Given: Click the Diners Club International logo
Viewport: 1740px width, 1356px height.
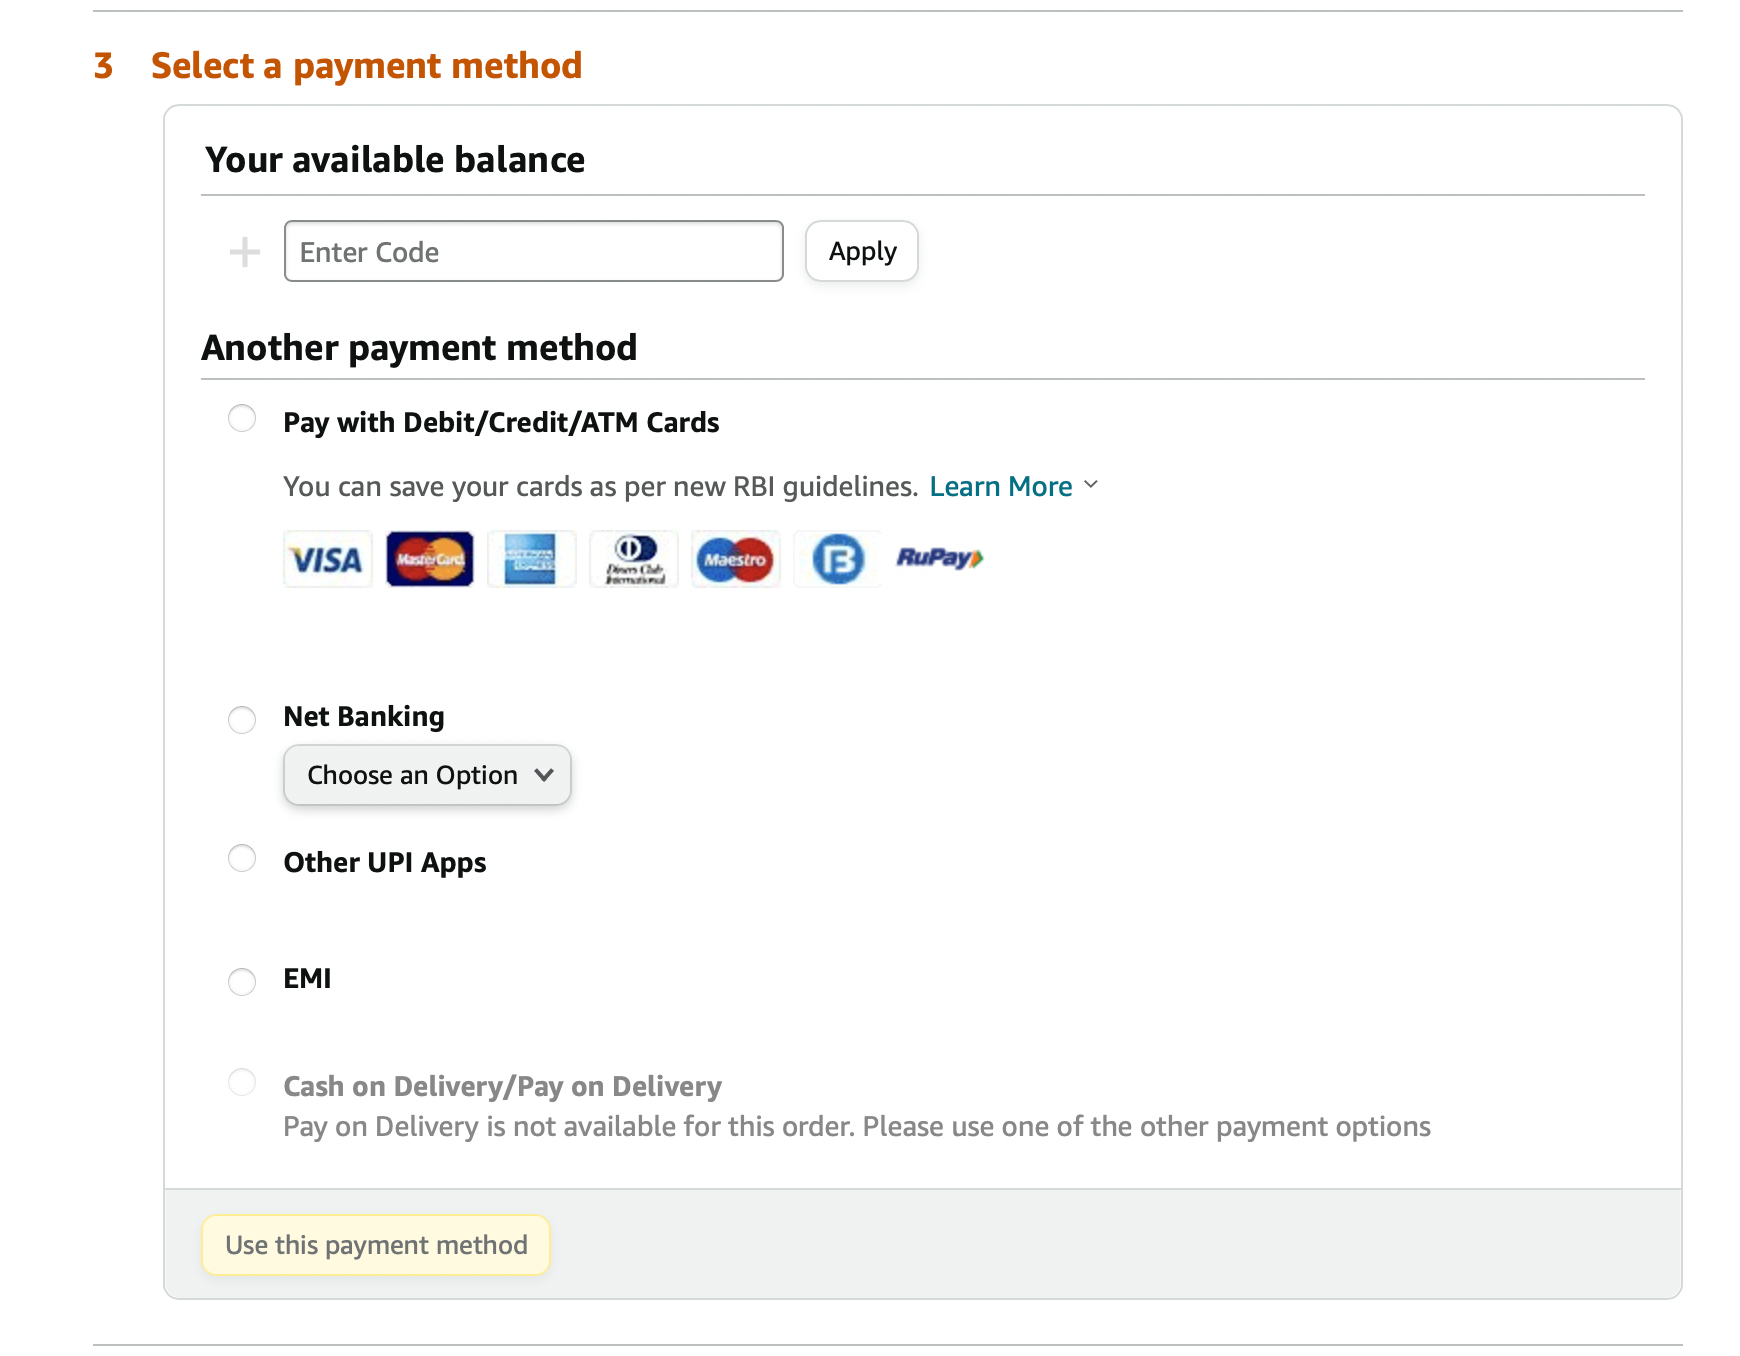Looking at the screenshot, I should coord(634,559).
